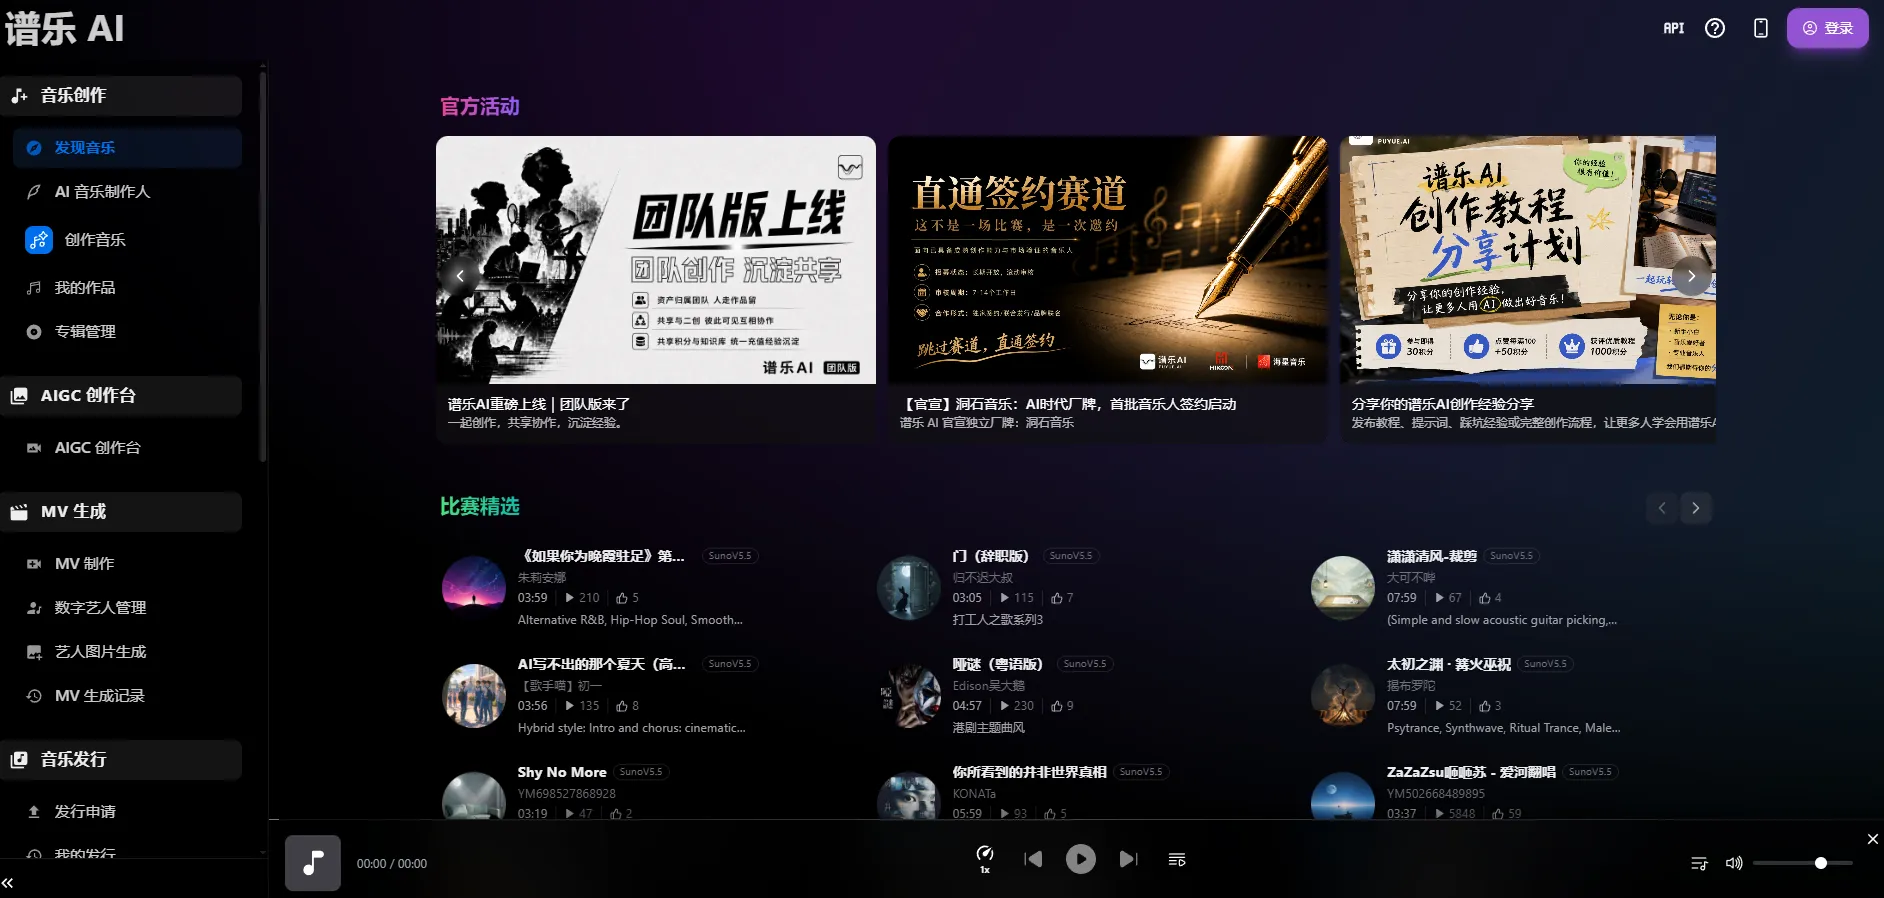Open 专辑管理 sidebar entry
This screenshot has height=898, width=1884.
pos(127,332)
